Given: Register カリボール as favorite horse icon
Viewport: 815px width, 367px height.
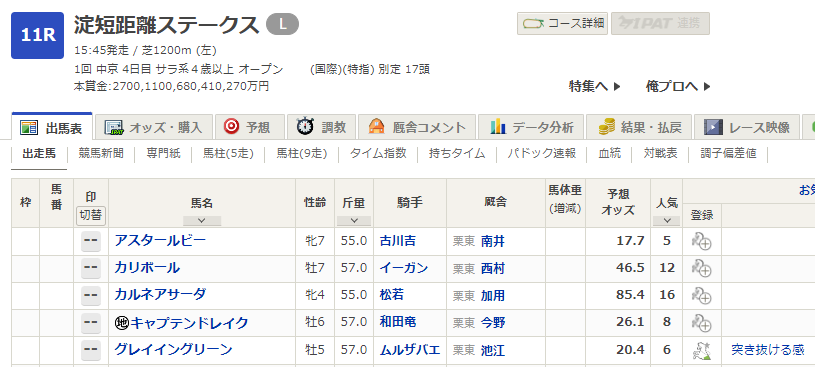Looking at the screenshot, I should (702, 268).
